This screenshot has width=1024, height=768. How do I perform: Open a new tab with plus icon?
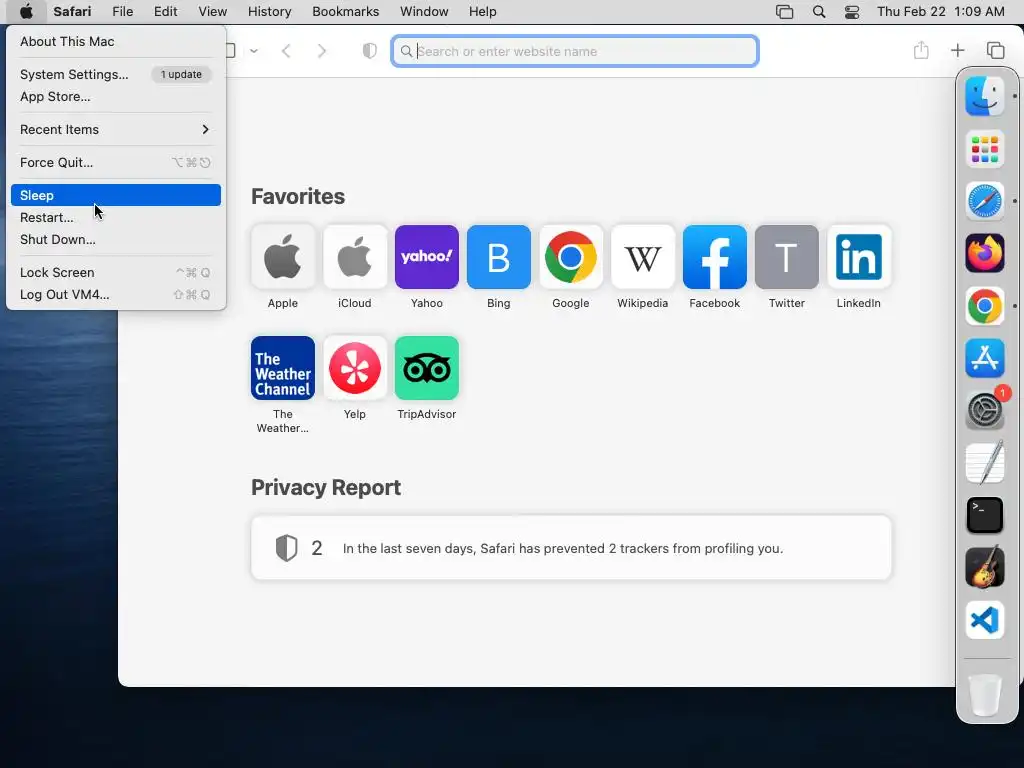coord(957,50)
